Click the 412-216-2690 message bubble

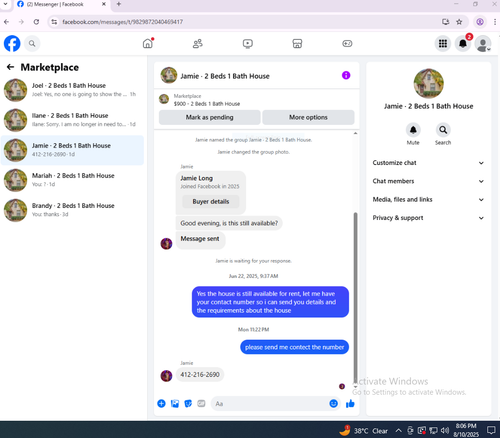point(200,375)
